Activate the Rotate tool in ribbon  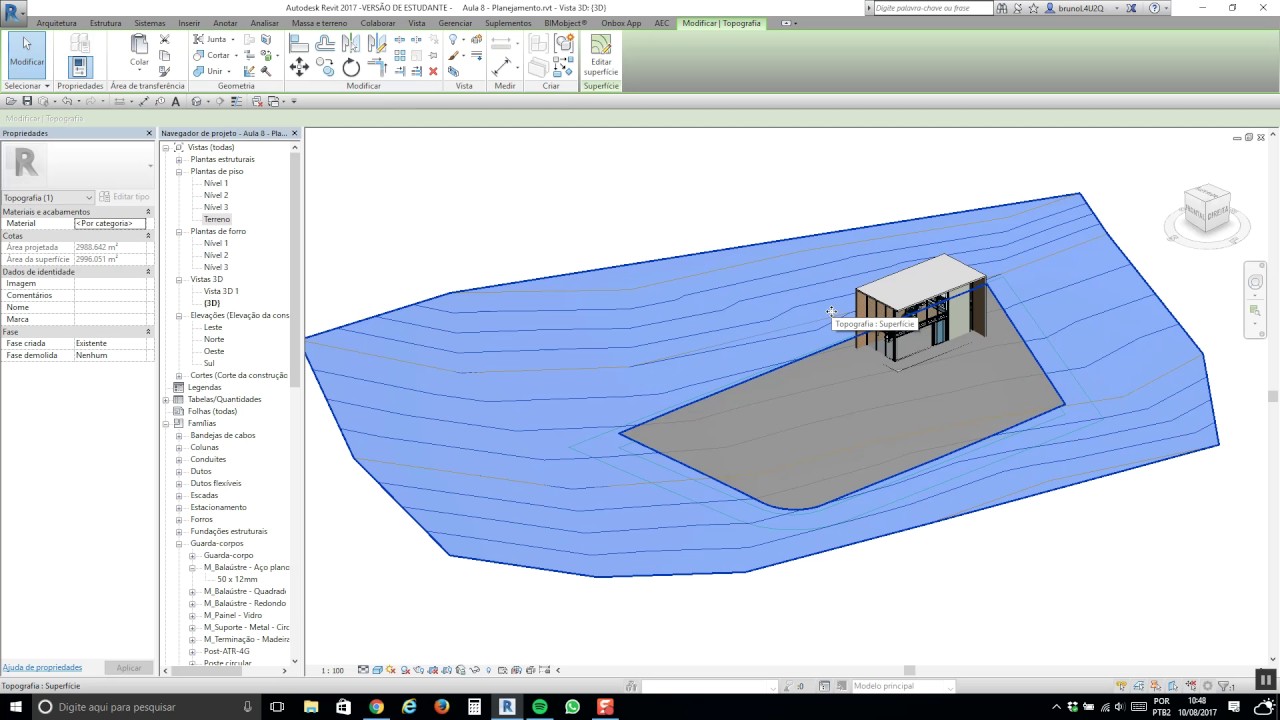[351, 68]
